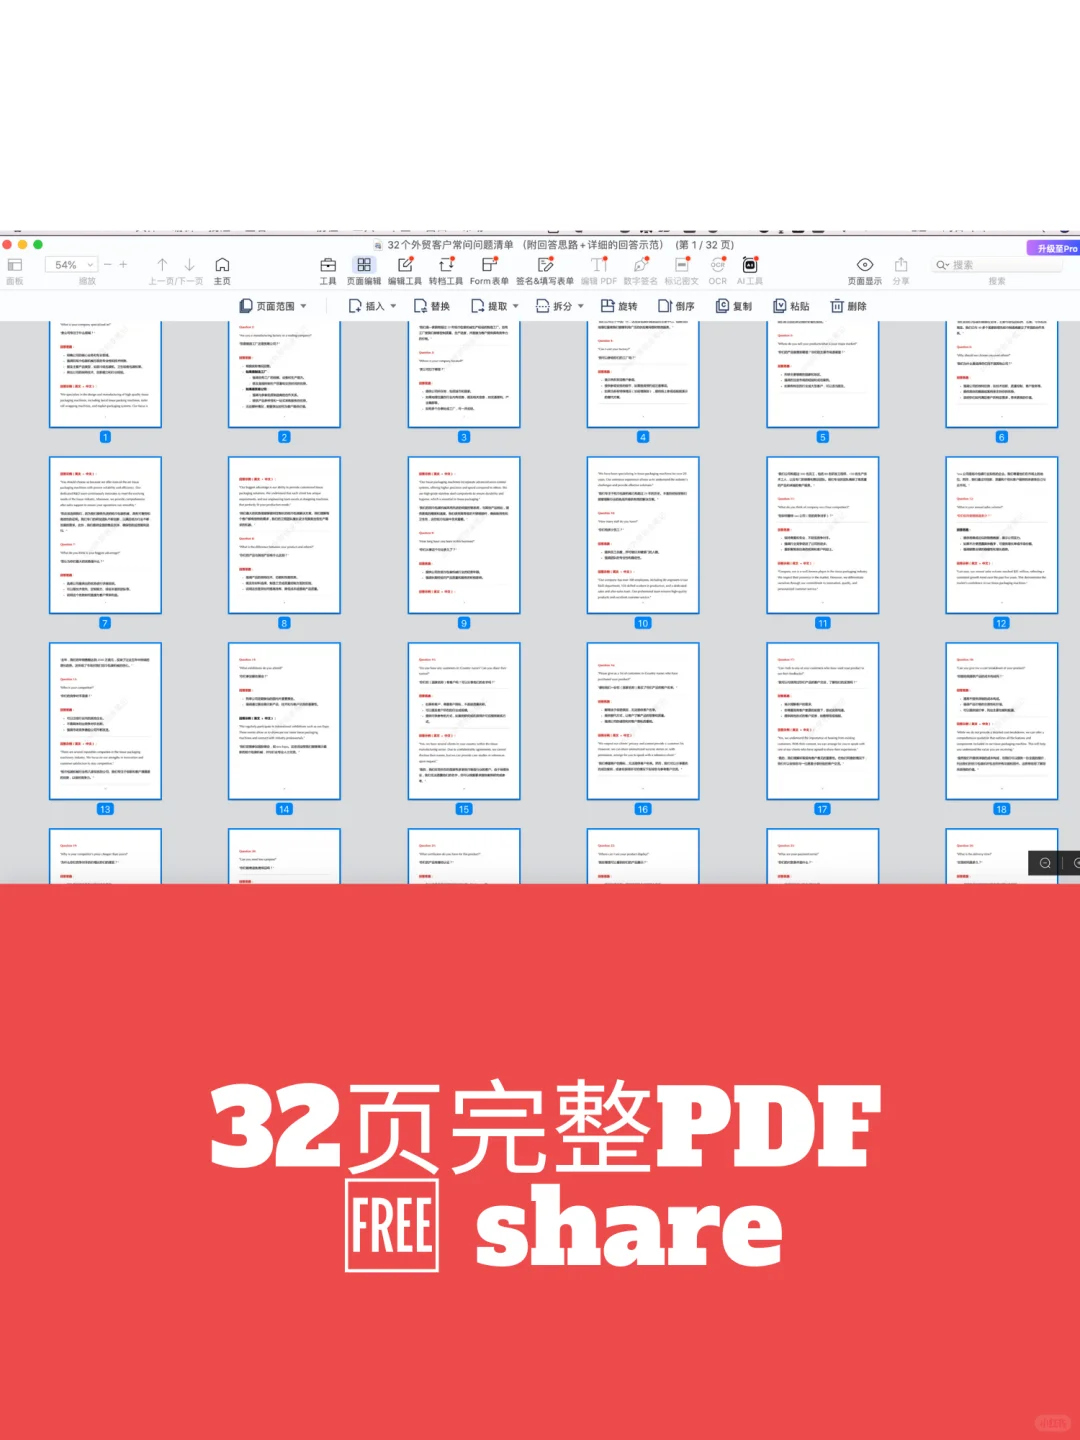
Task: Click the 倒序 reverse order icon
Action: click(677, 306)
